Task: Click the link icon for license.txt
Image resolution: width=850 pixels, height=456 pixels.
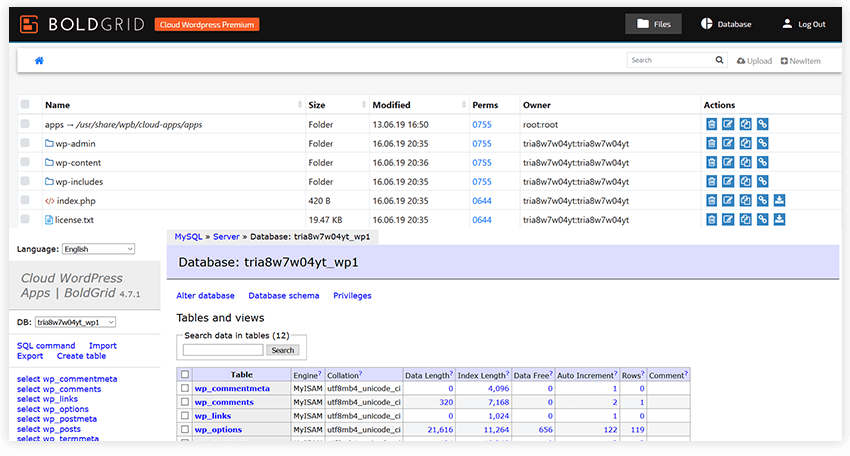Action: (763, 219)
